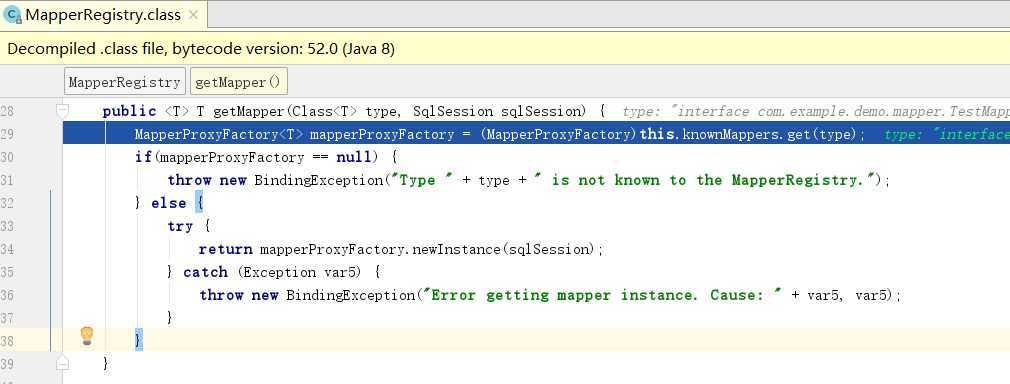The width and height of the screenshot is (1010, 384).
Task: Click SqlSession parameter type on line 28
Action: [x=454, y=111]
